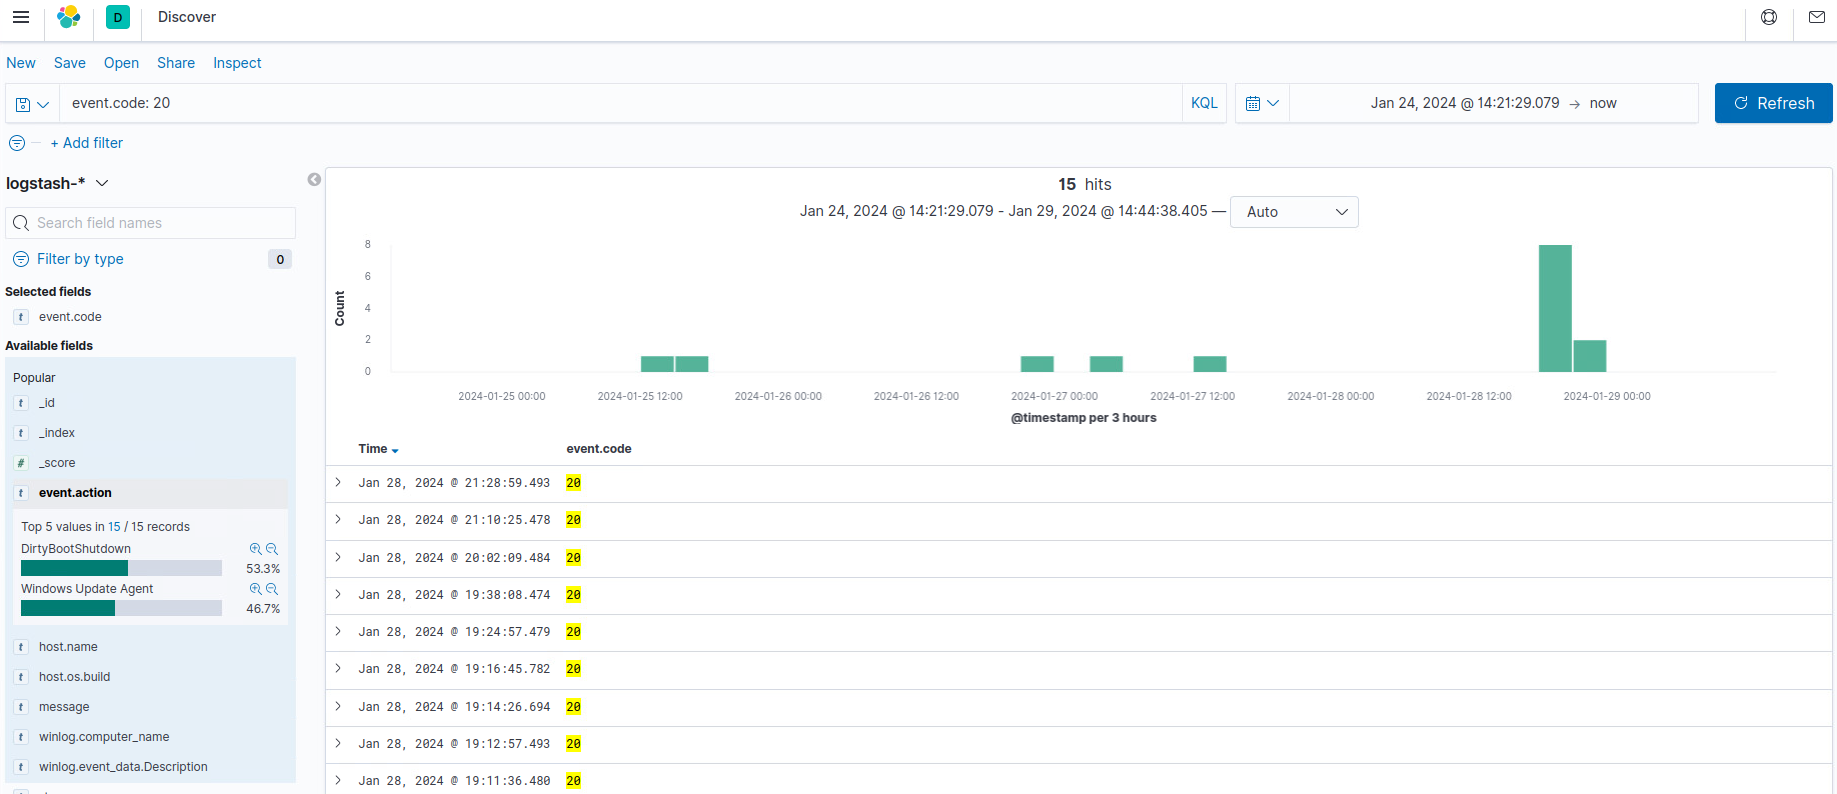Click the tallest histogram bar

point(1554,308)
